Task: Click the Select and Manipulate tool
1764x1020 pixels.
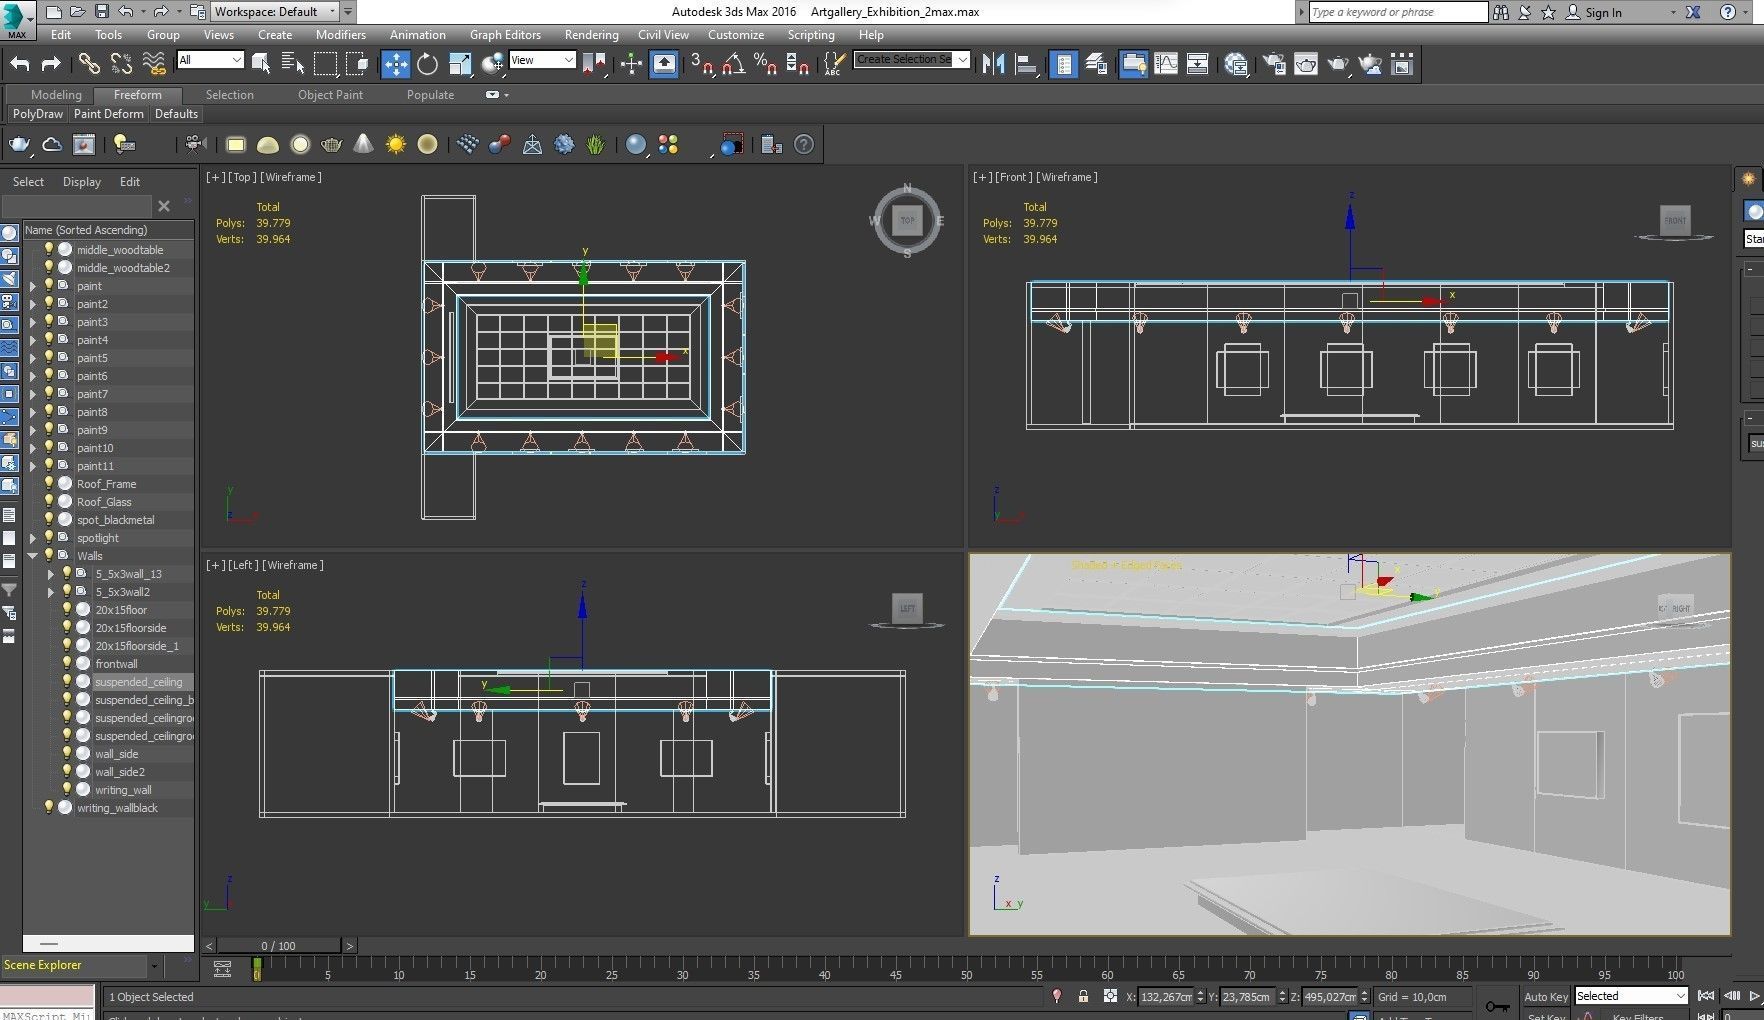Action: click(x=631, y=64)
